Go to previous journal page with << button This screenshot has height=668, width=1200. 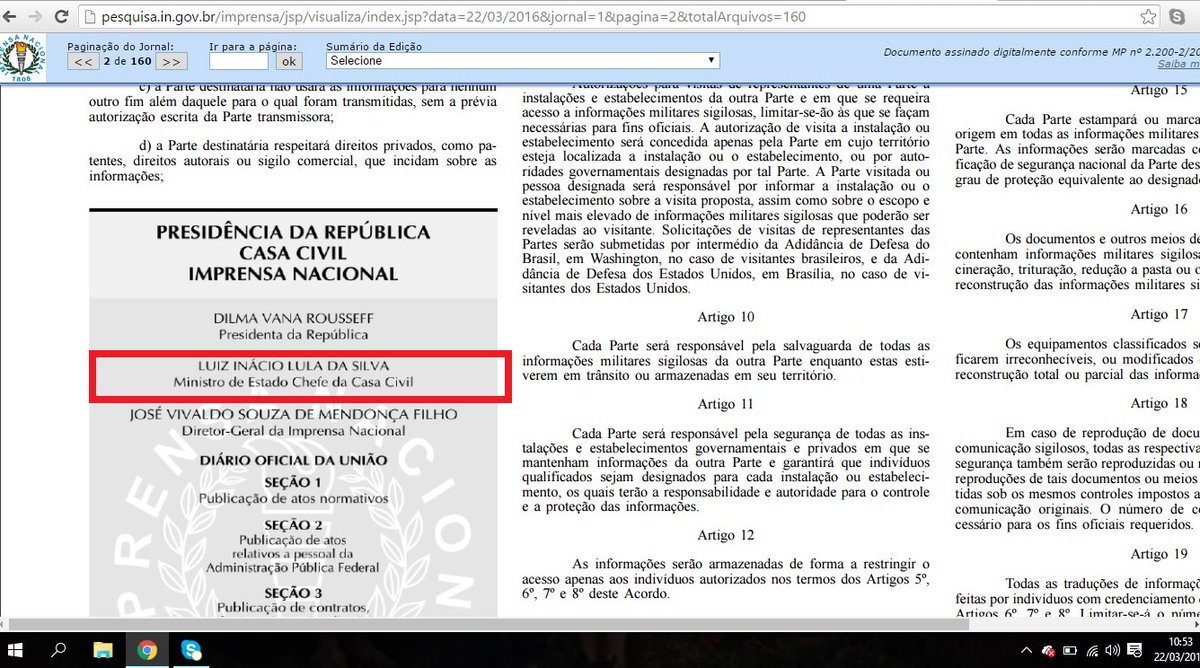(x=83, y=61)
